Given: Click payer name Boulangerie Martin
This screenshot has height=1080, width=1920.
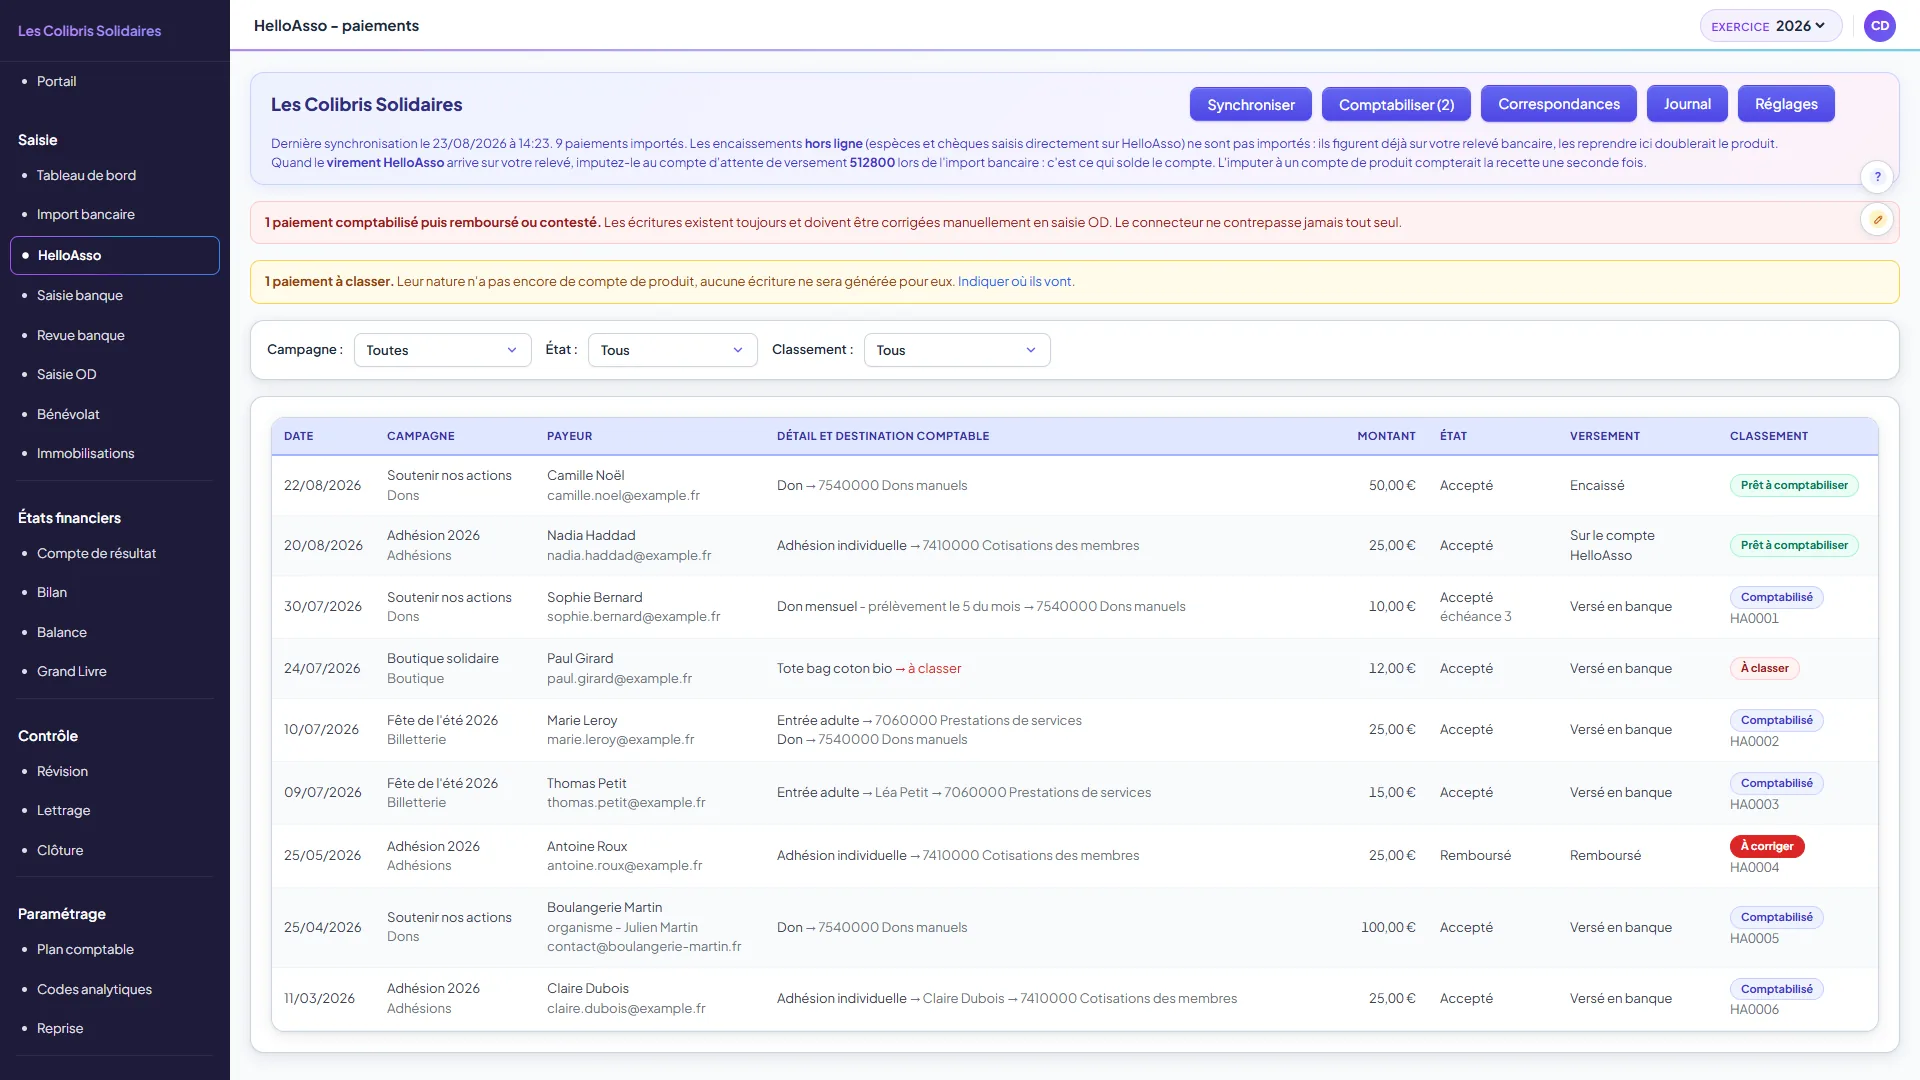Looking at the screenshot, I should click(604, 907).
